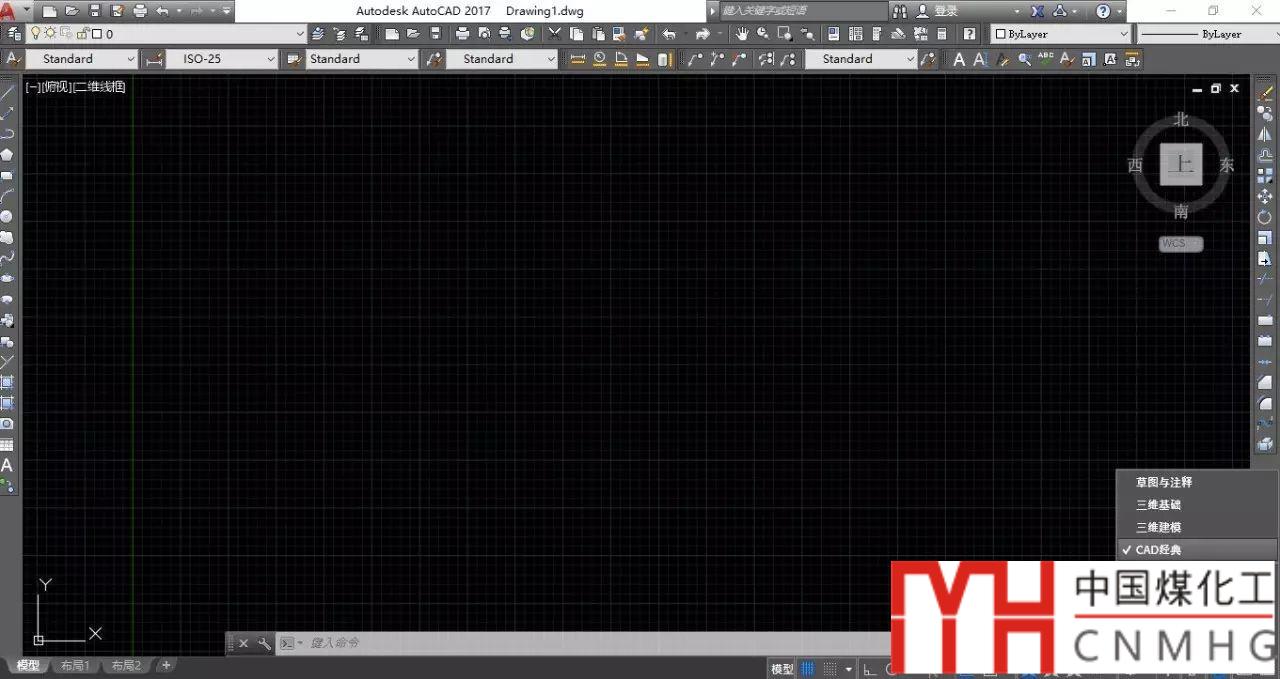
Task: Click the spell check ABC icon
Action: click(x=1046, y=59)
